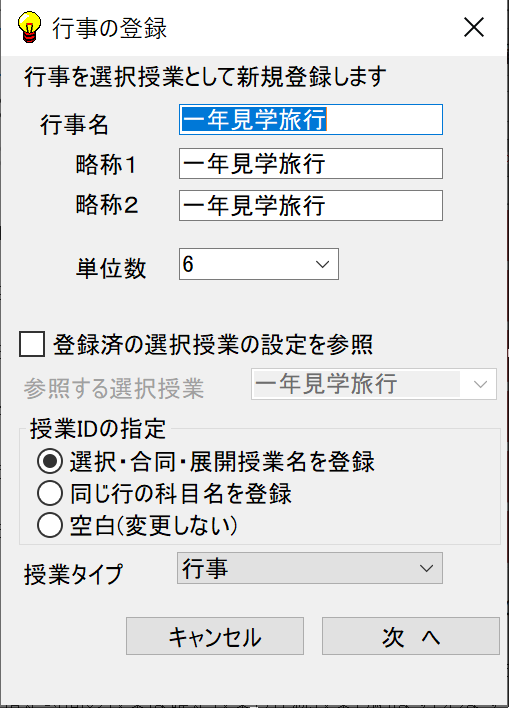This screenshot has height=708, width=509.
Task: Click the 授業タイプ label
Action: click(x=74, y=575)
